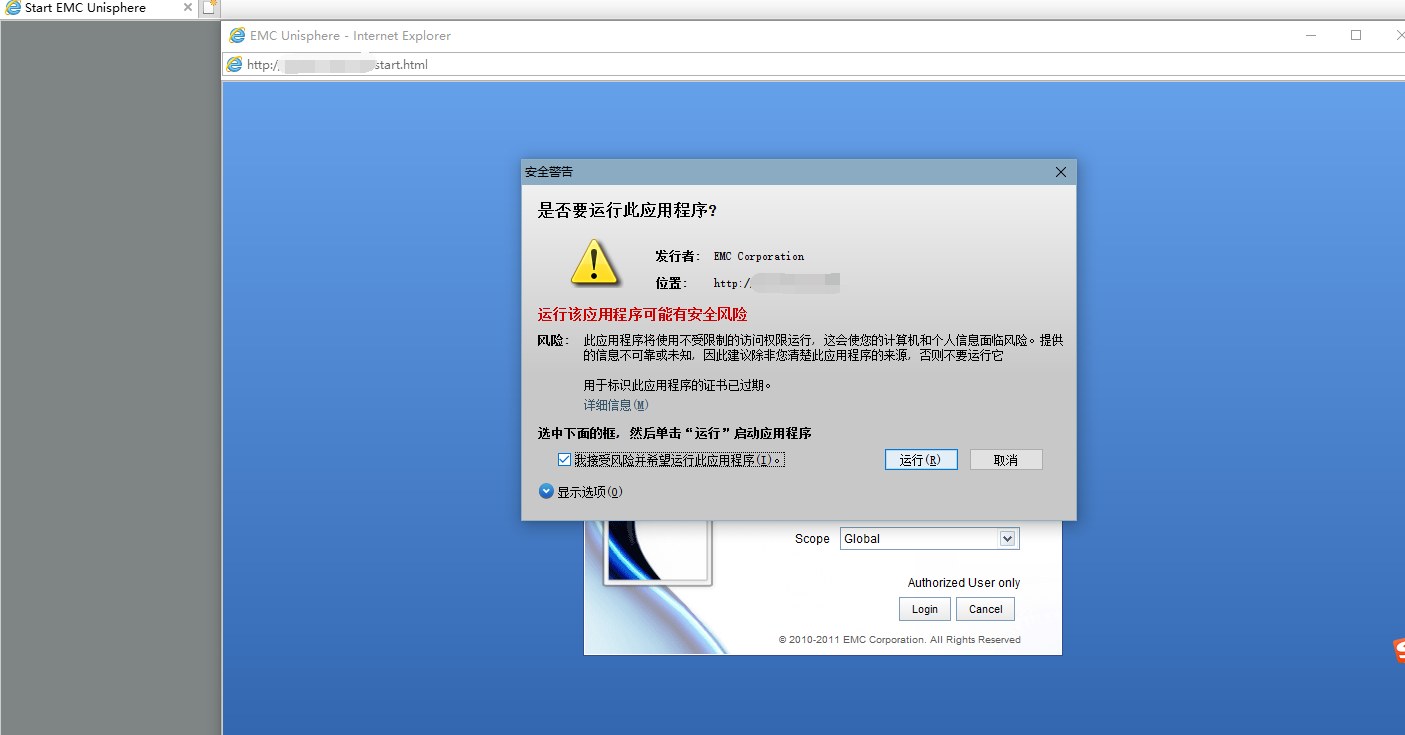Click the red 运行该应用程序可能有安全风险 warning text

[642, 315]
